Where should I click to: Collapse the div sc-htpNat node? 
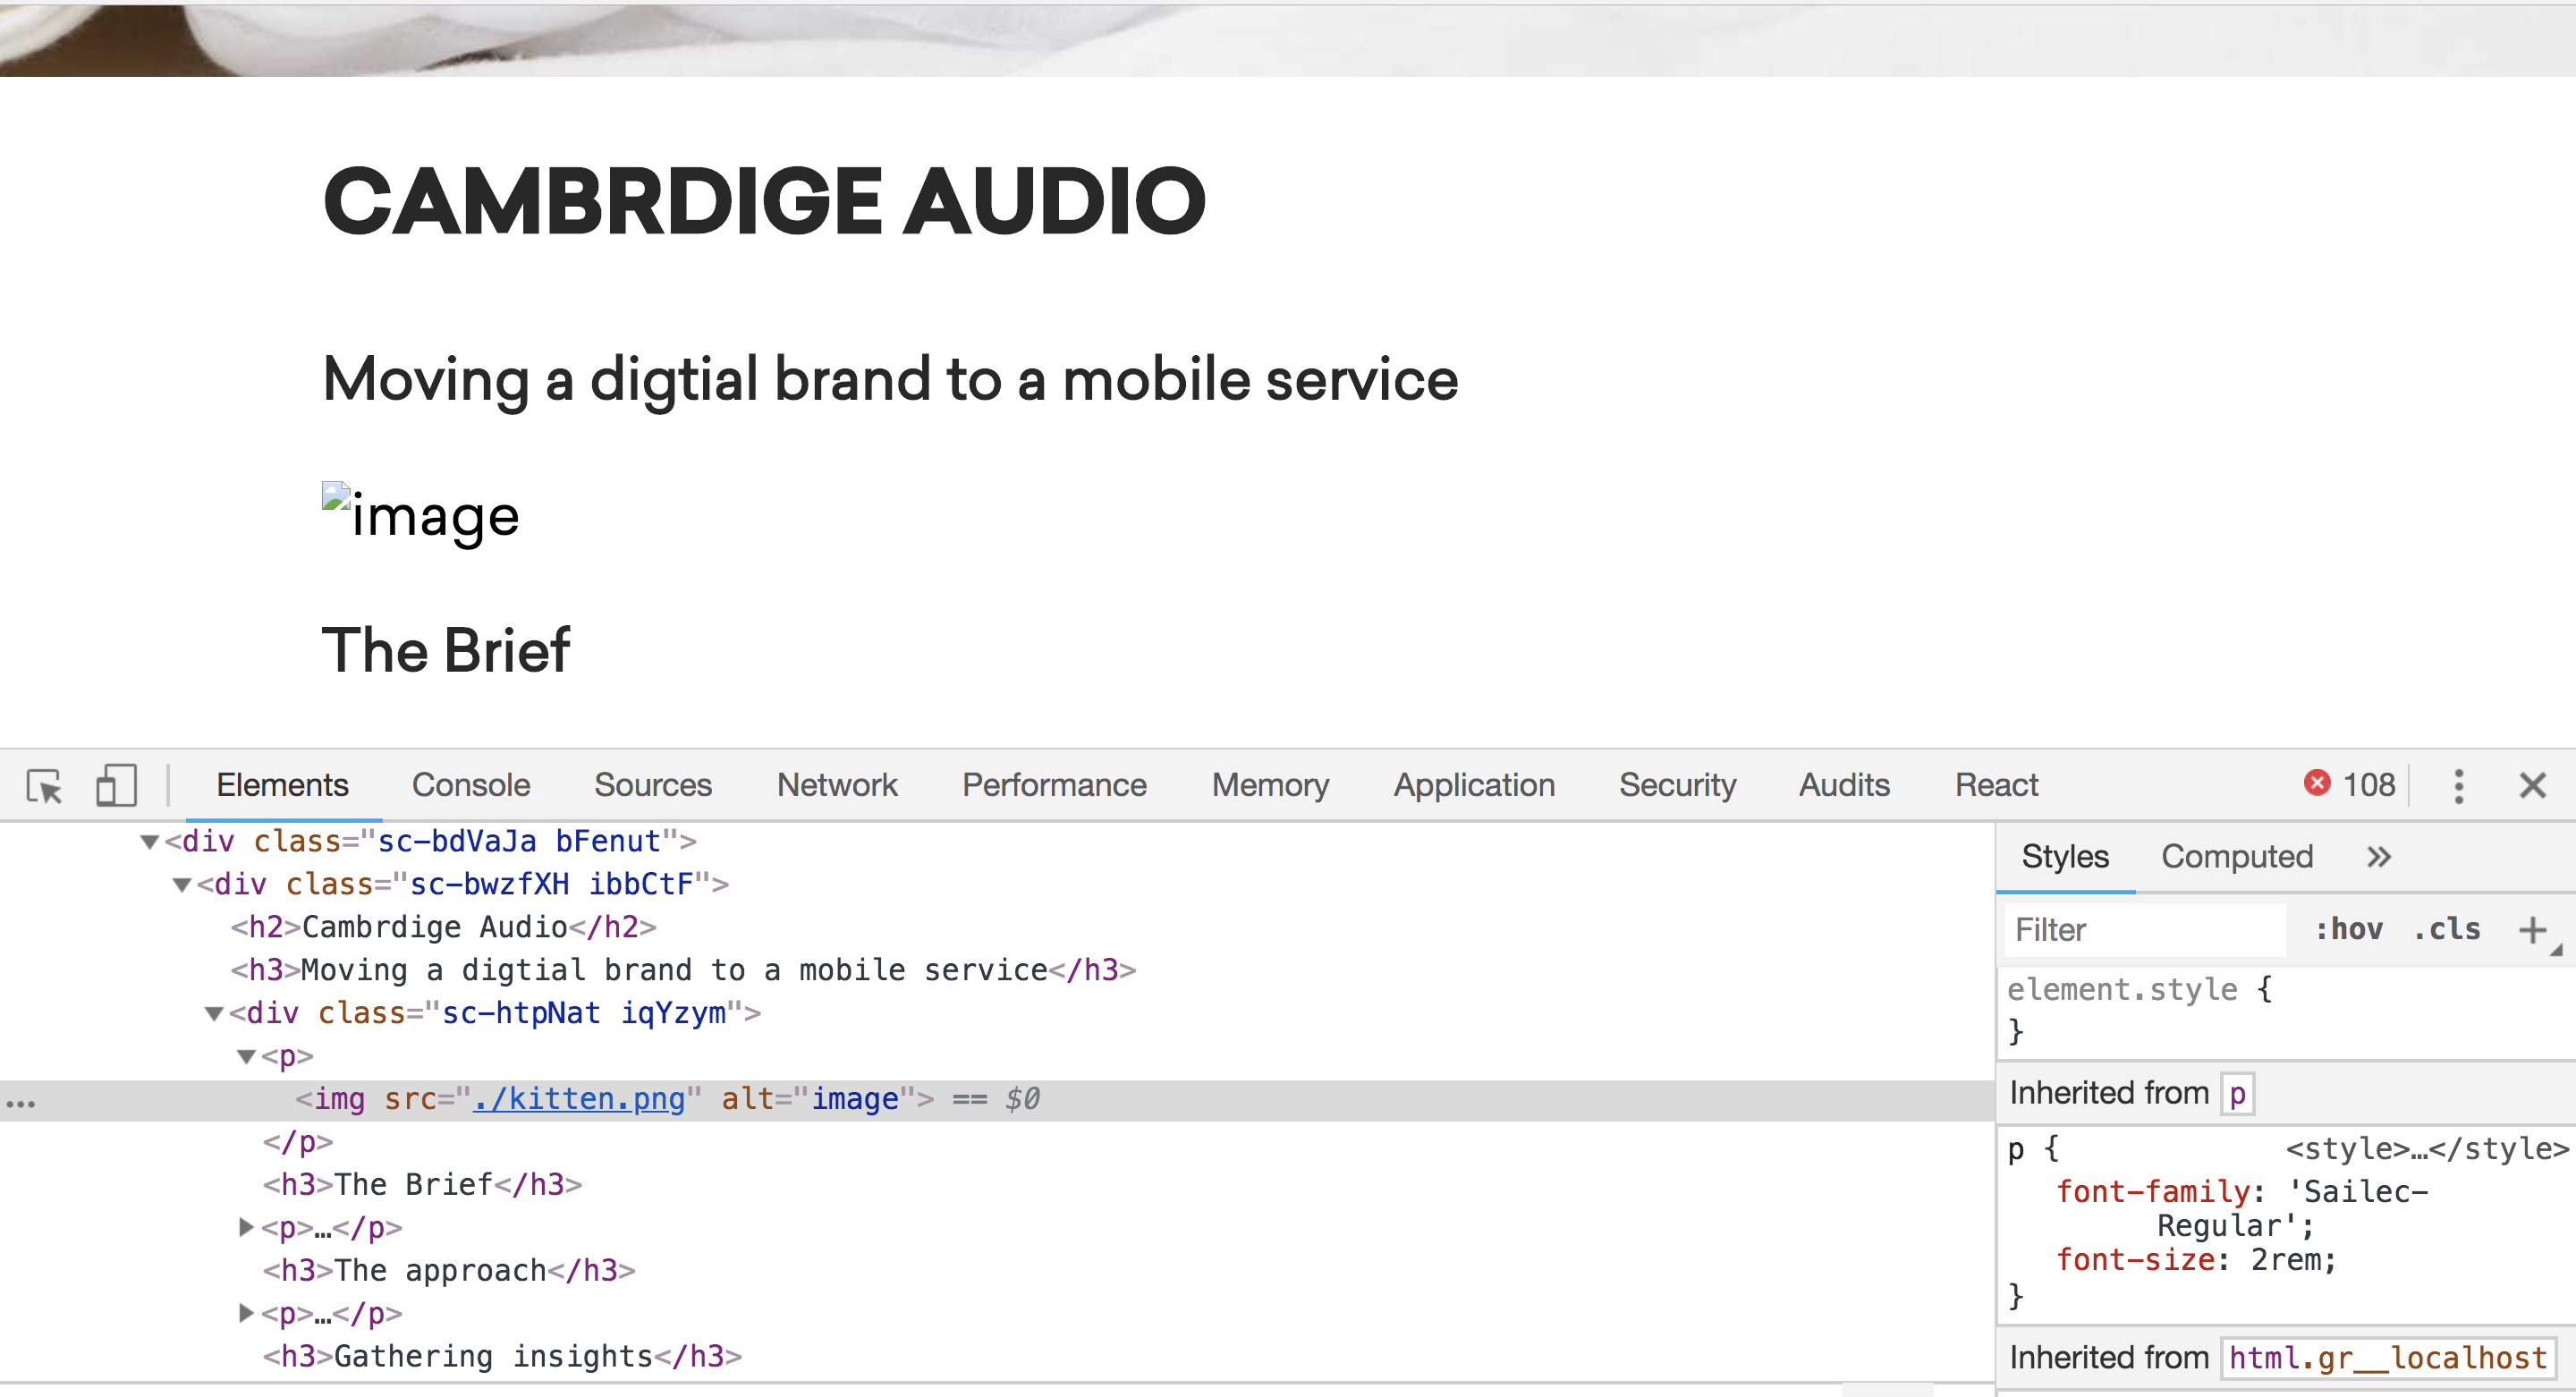[214, 1013]
